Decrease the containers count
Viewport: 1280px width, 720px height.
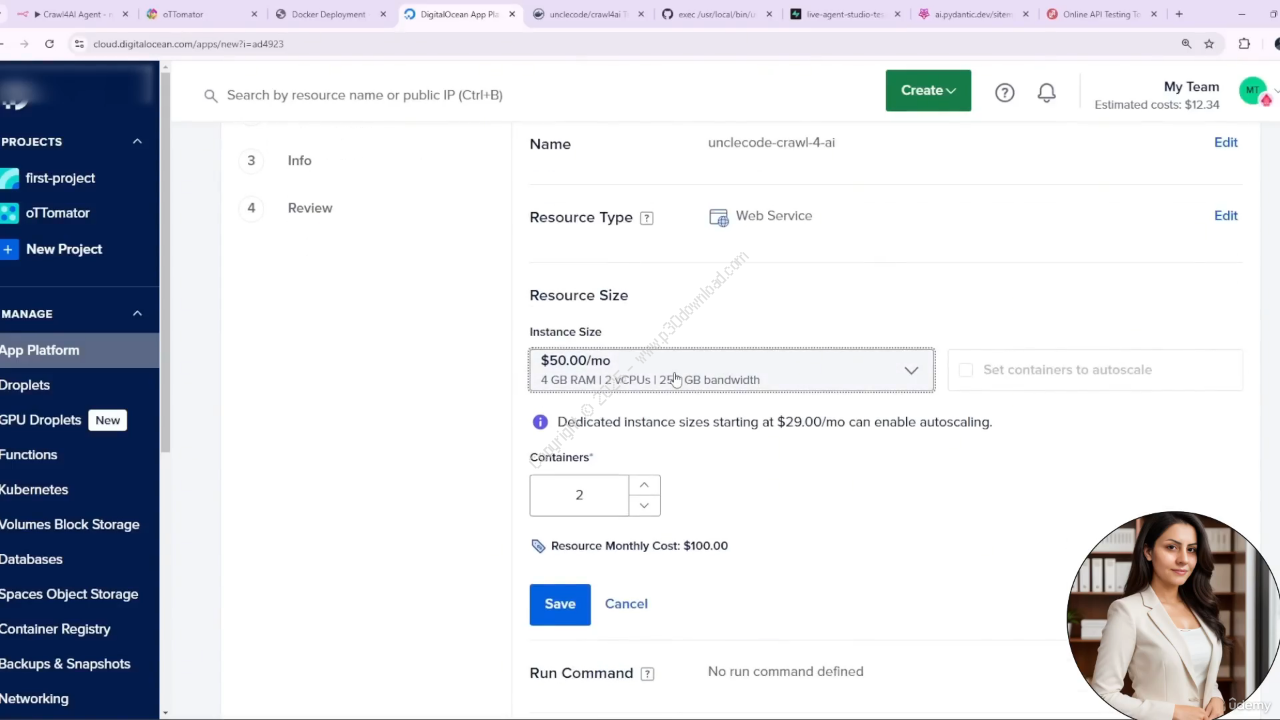(644, 506)
